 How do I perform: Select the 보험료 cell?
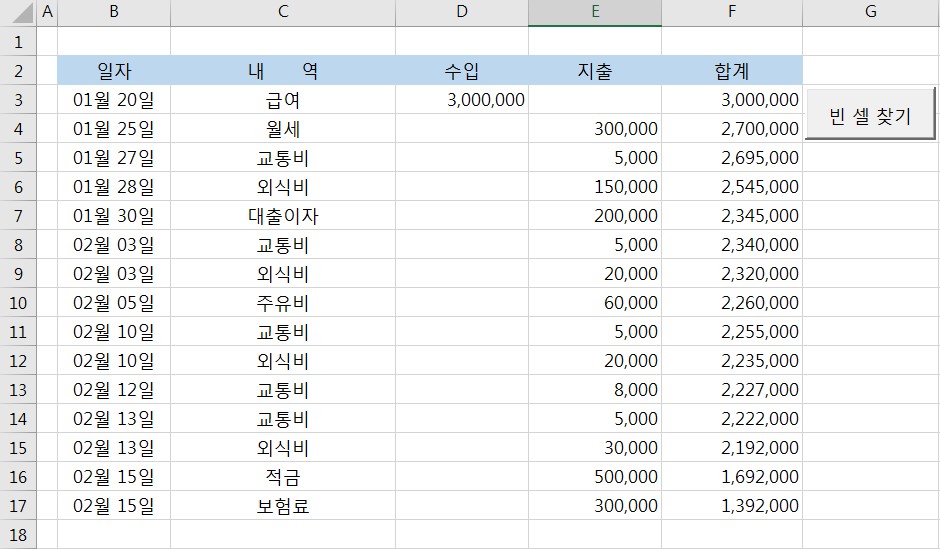(x=283, y=506)
